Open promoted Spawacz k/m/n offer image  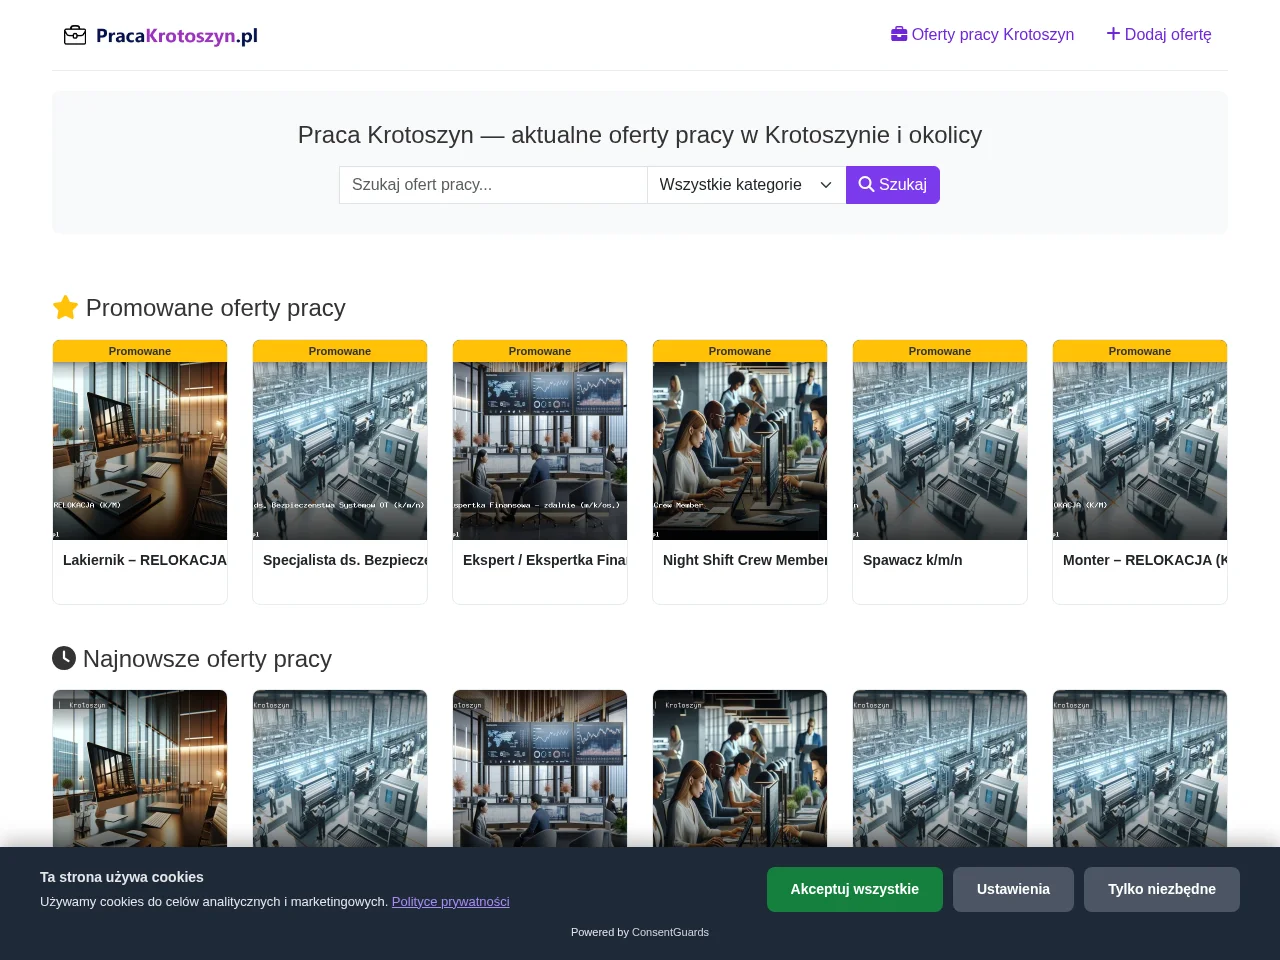pyautogui.click(x=940, y=451)
